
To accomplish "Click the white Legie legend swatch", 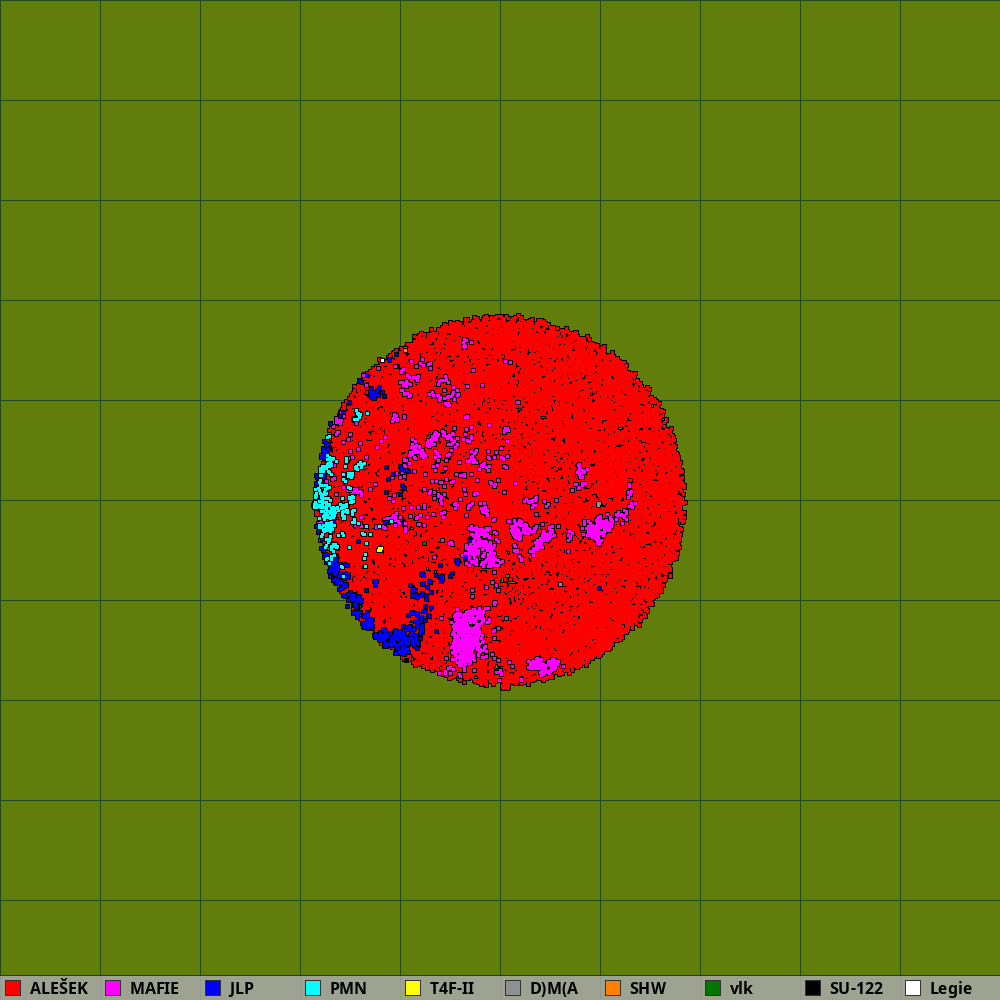I will tap(913, 988).
